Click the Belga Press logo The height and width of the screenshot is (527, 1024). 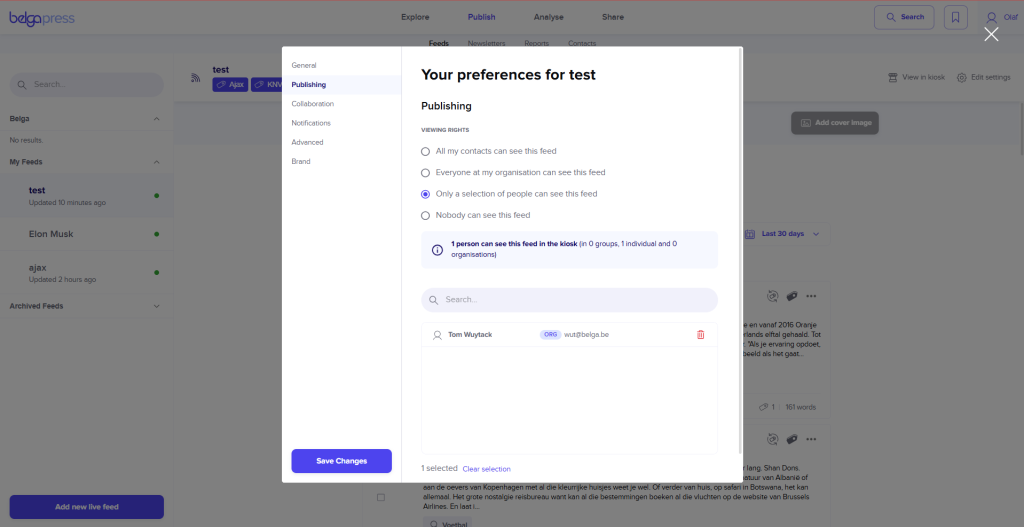[42, 17]
